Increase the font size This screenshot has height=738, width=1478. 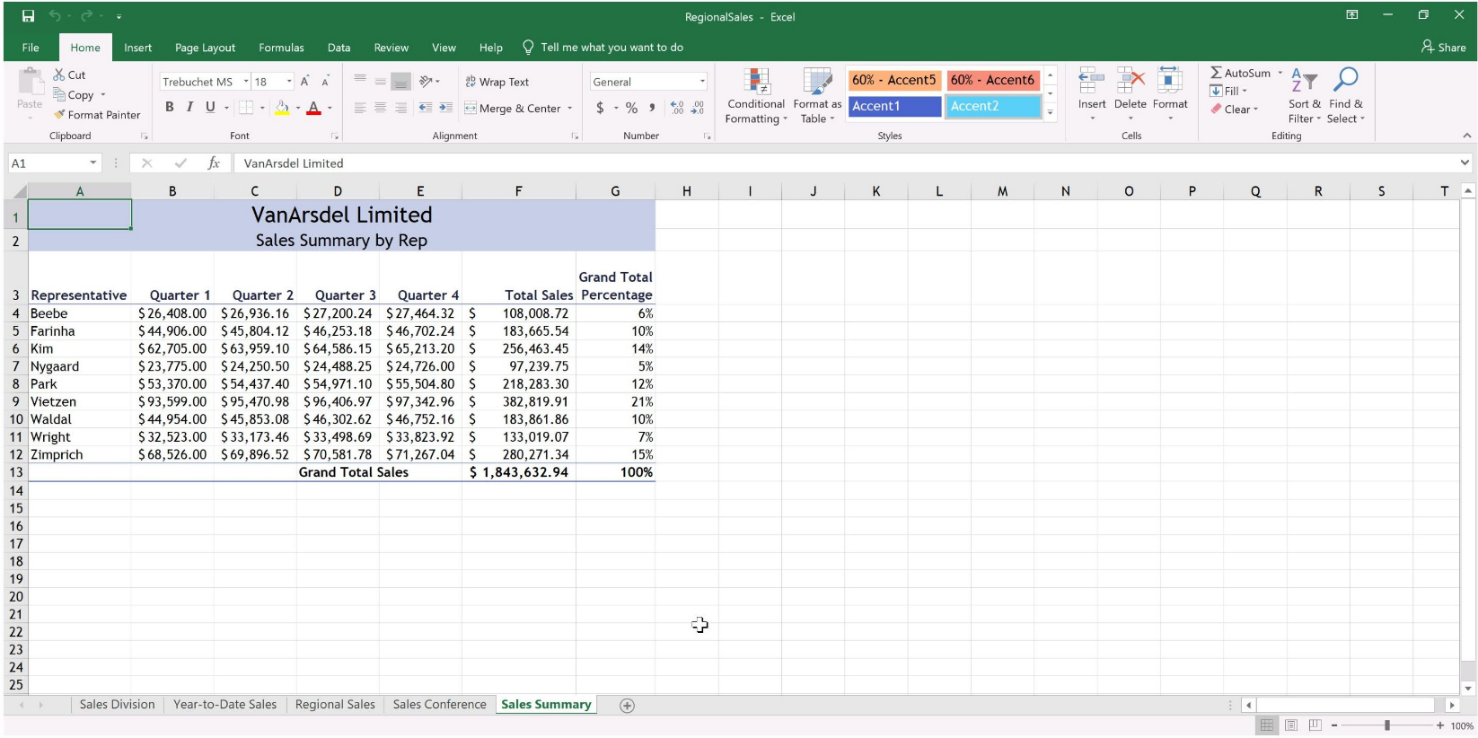pyautogui.click(x=306, y=82)
